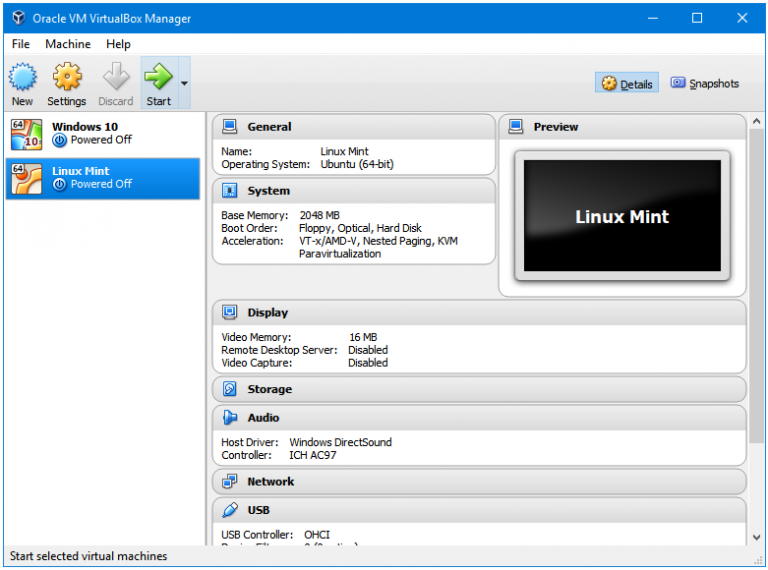Click the "Floppy, Optical, Hard Disk" boot order
This screenshot has width=768, height=570.
click(360, 228)
